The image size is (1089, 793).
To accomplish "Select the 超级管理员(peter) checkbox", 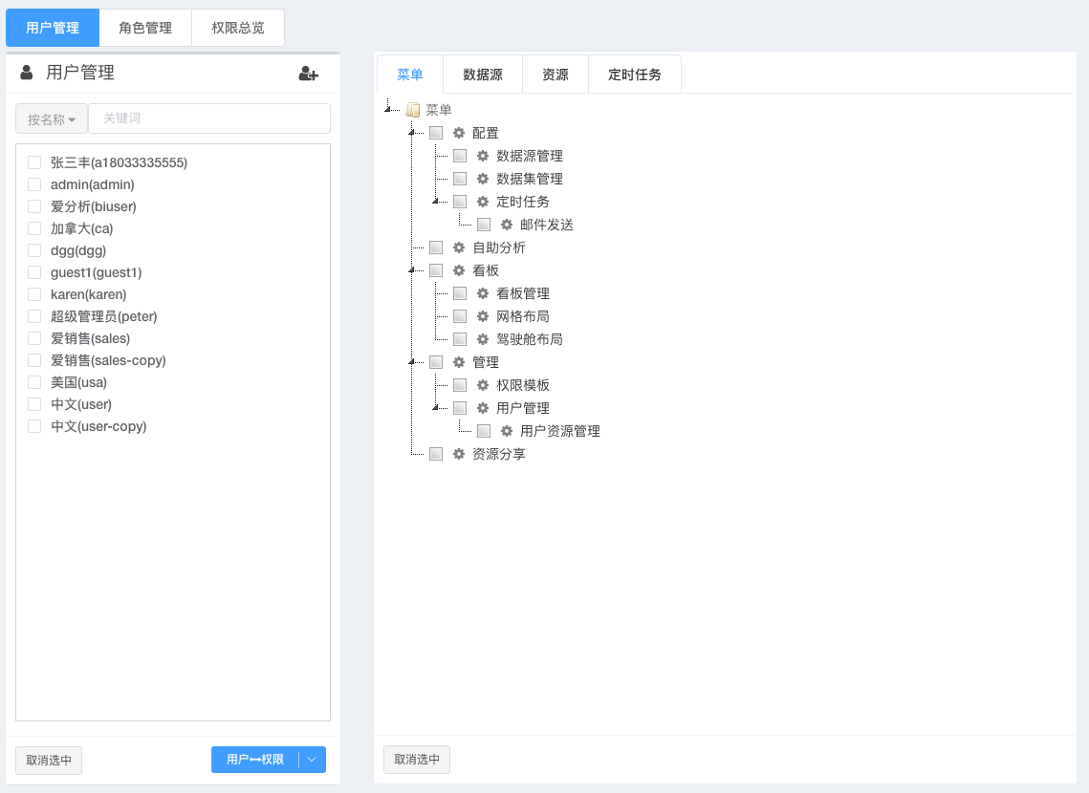I will [34, 317].
